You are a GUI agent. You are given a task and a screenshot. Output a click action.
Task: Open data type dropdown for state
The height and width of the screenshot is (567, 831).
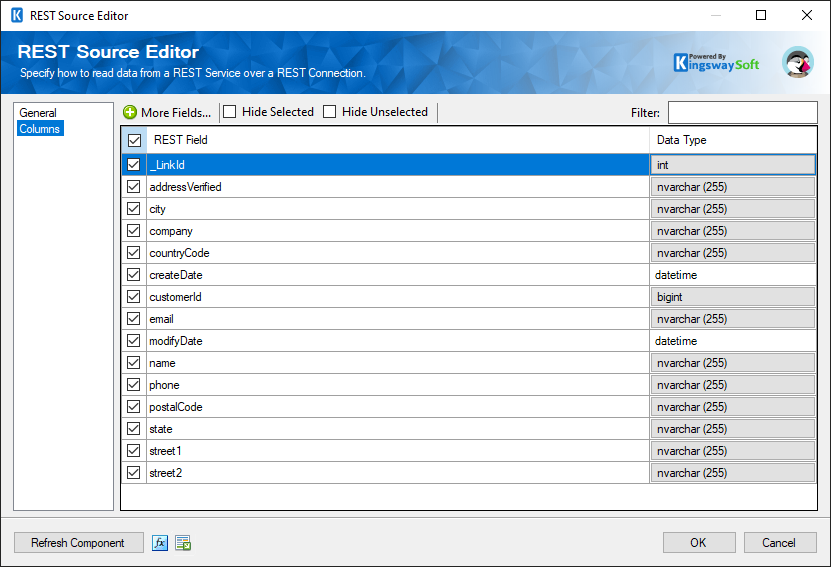[x=733, y=429]
